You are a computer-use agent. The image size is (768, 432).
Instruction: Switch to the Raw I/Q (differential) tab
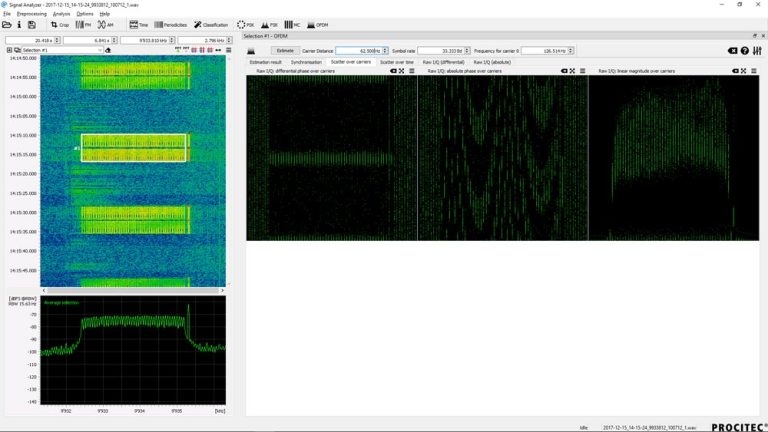coord(443,62)
